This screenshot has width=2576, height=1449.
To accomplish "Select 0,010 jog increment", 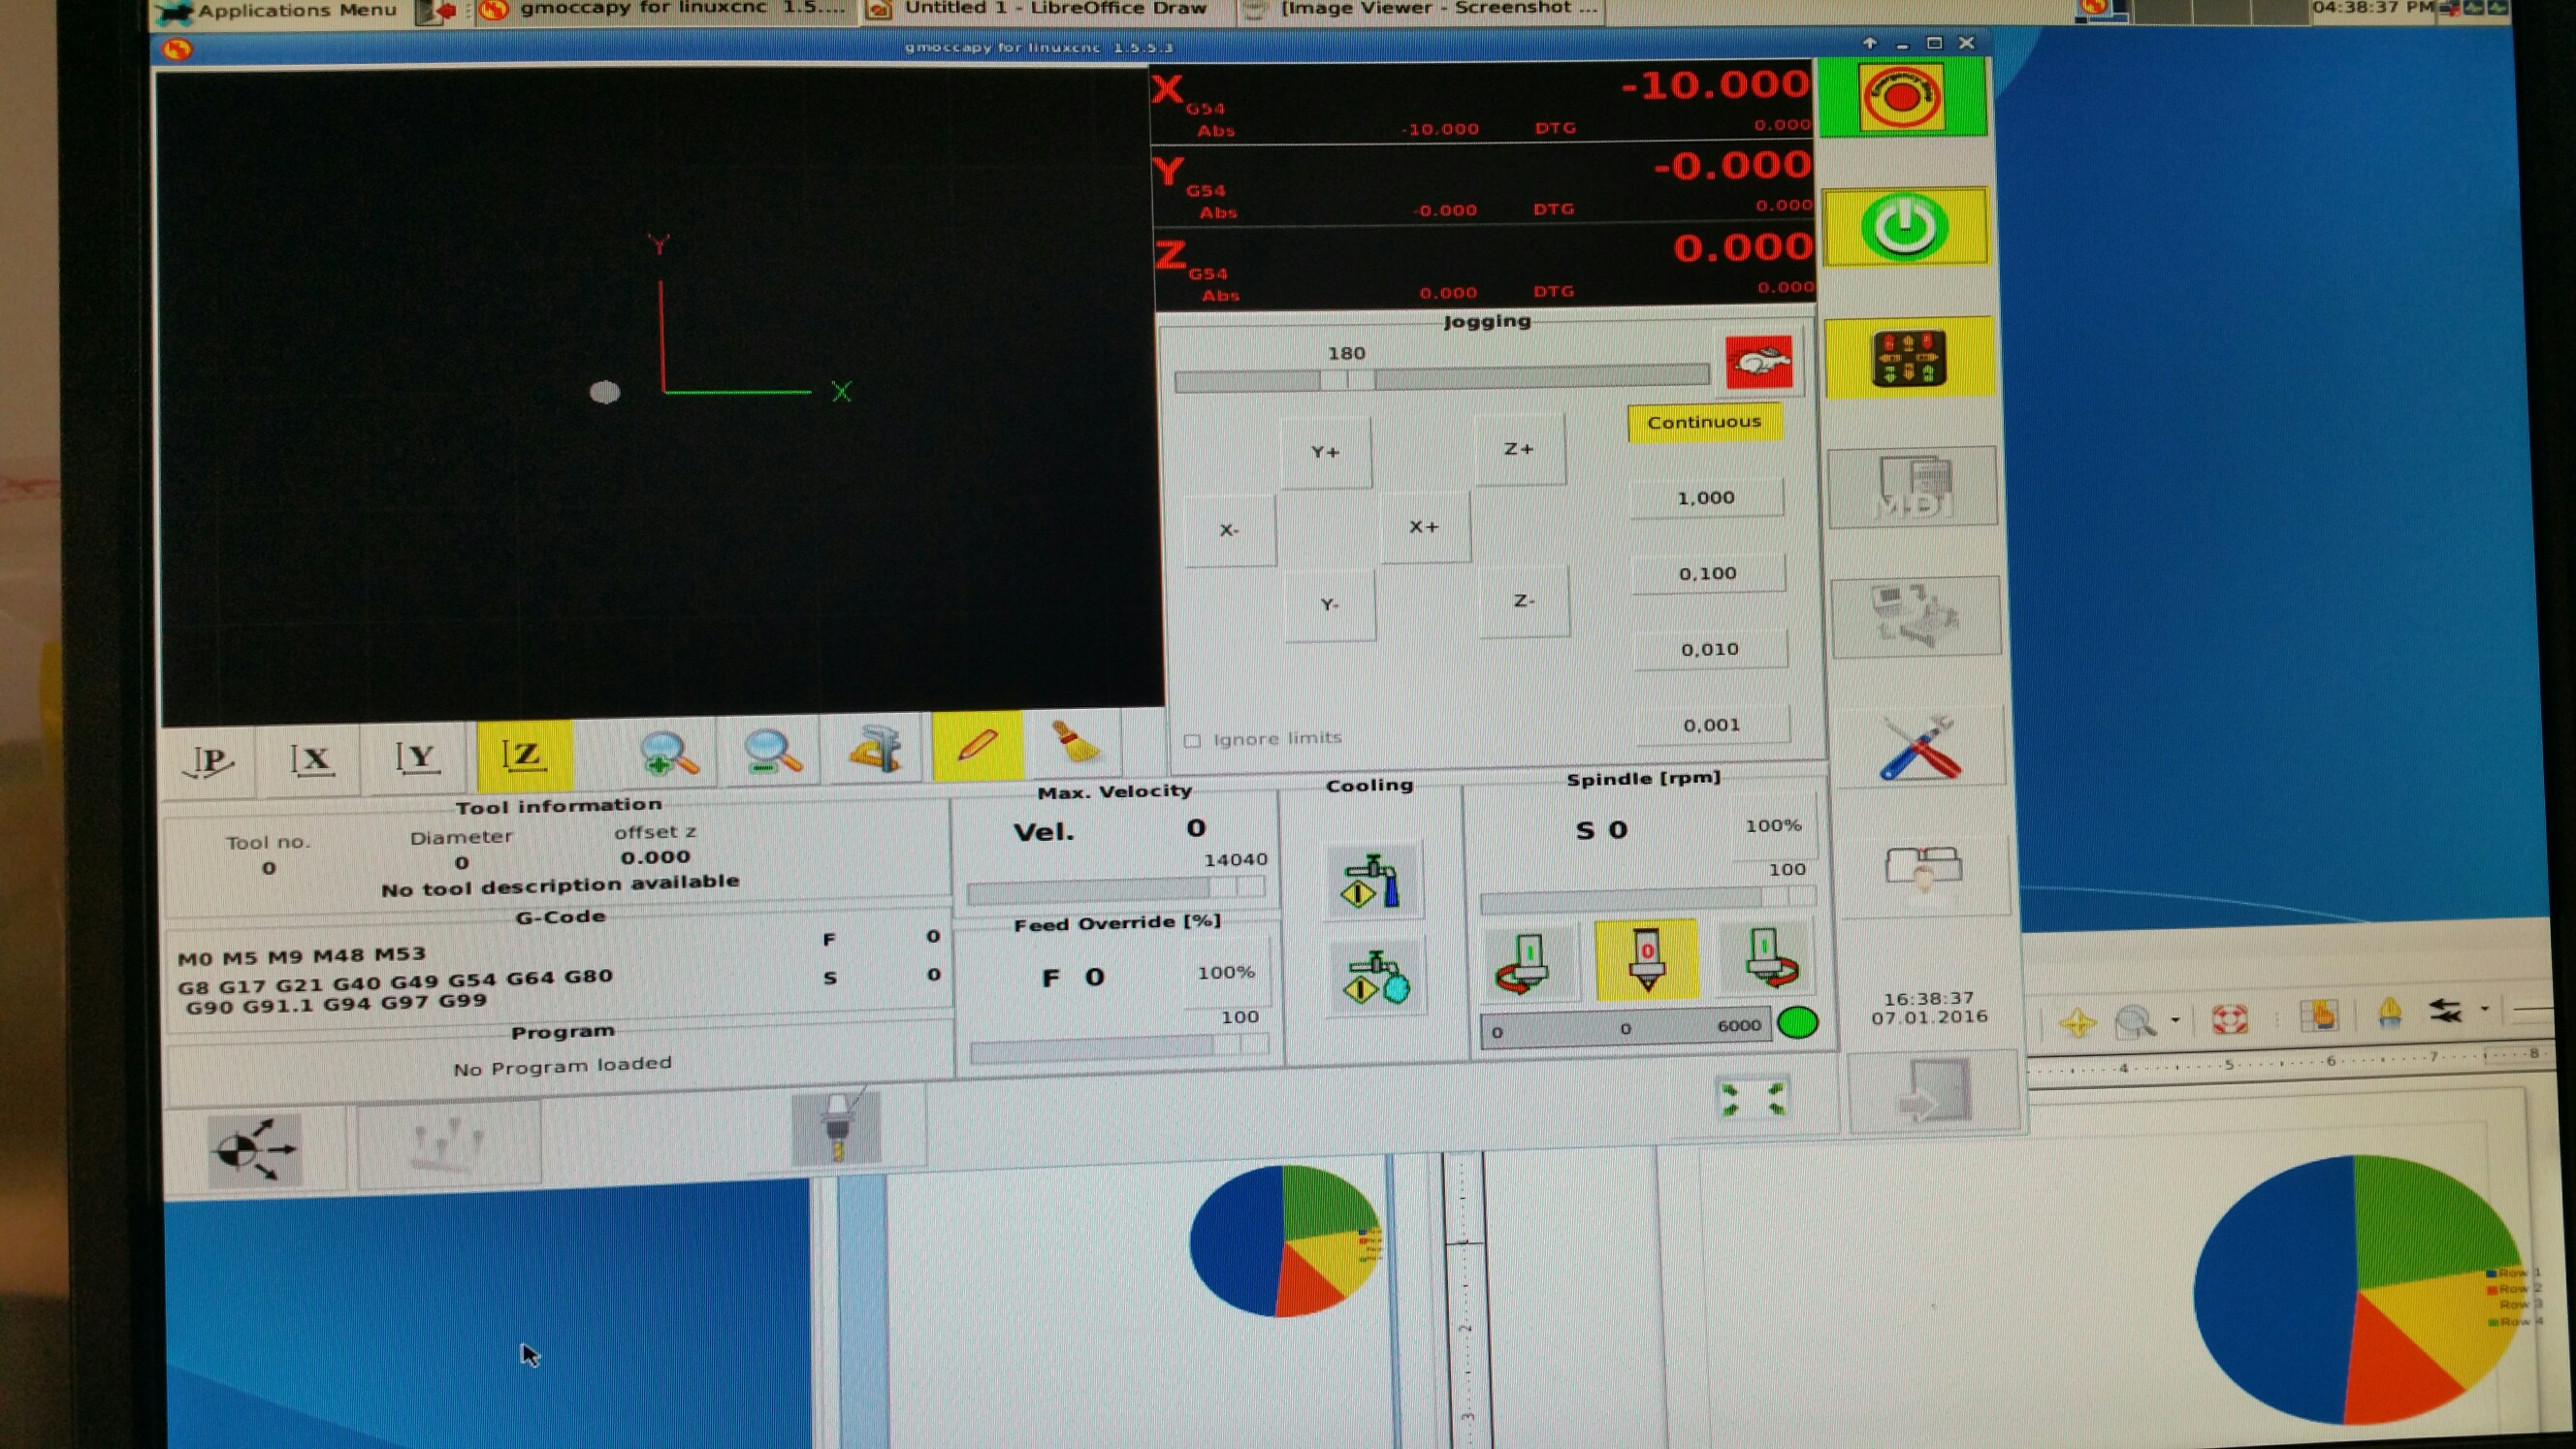I will [1710, 649].
